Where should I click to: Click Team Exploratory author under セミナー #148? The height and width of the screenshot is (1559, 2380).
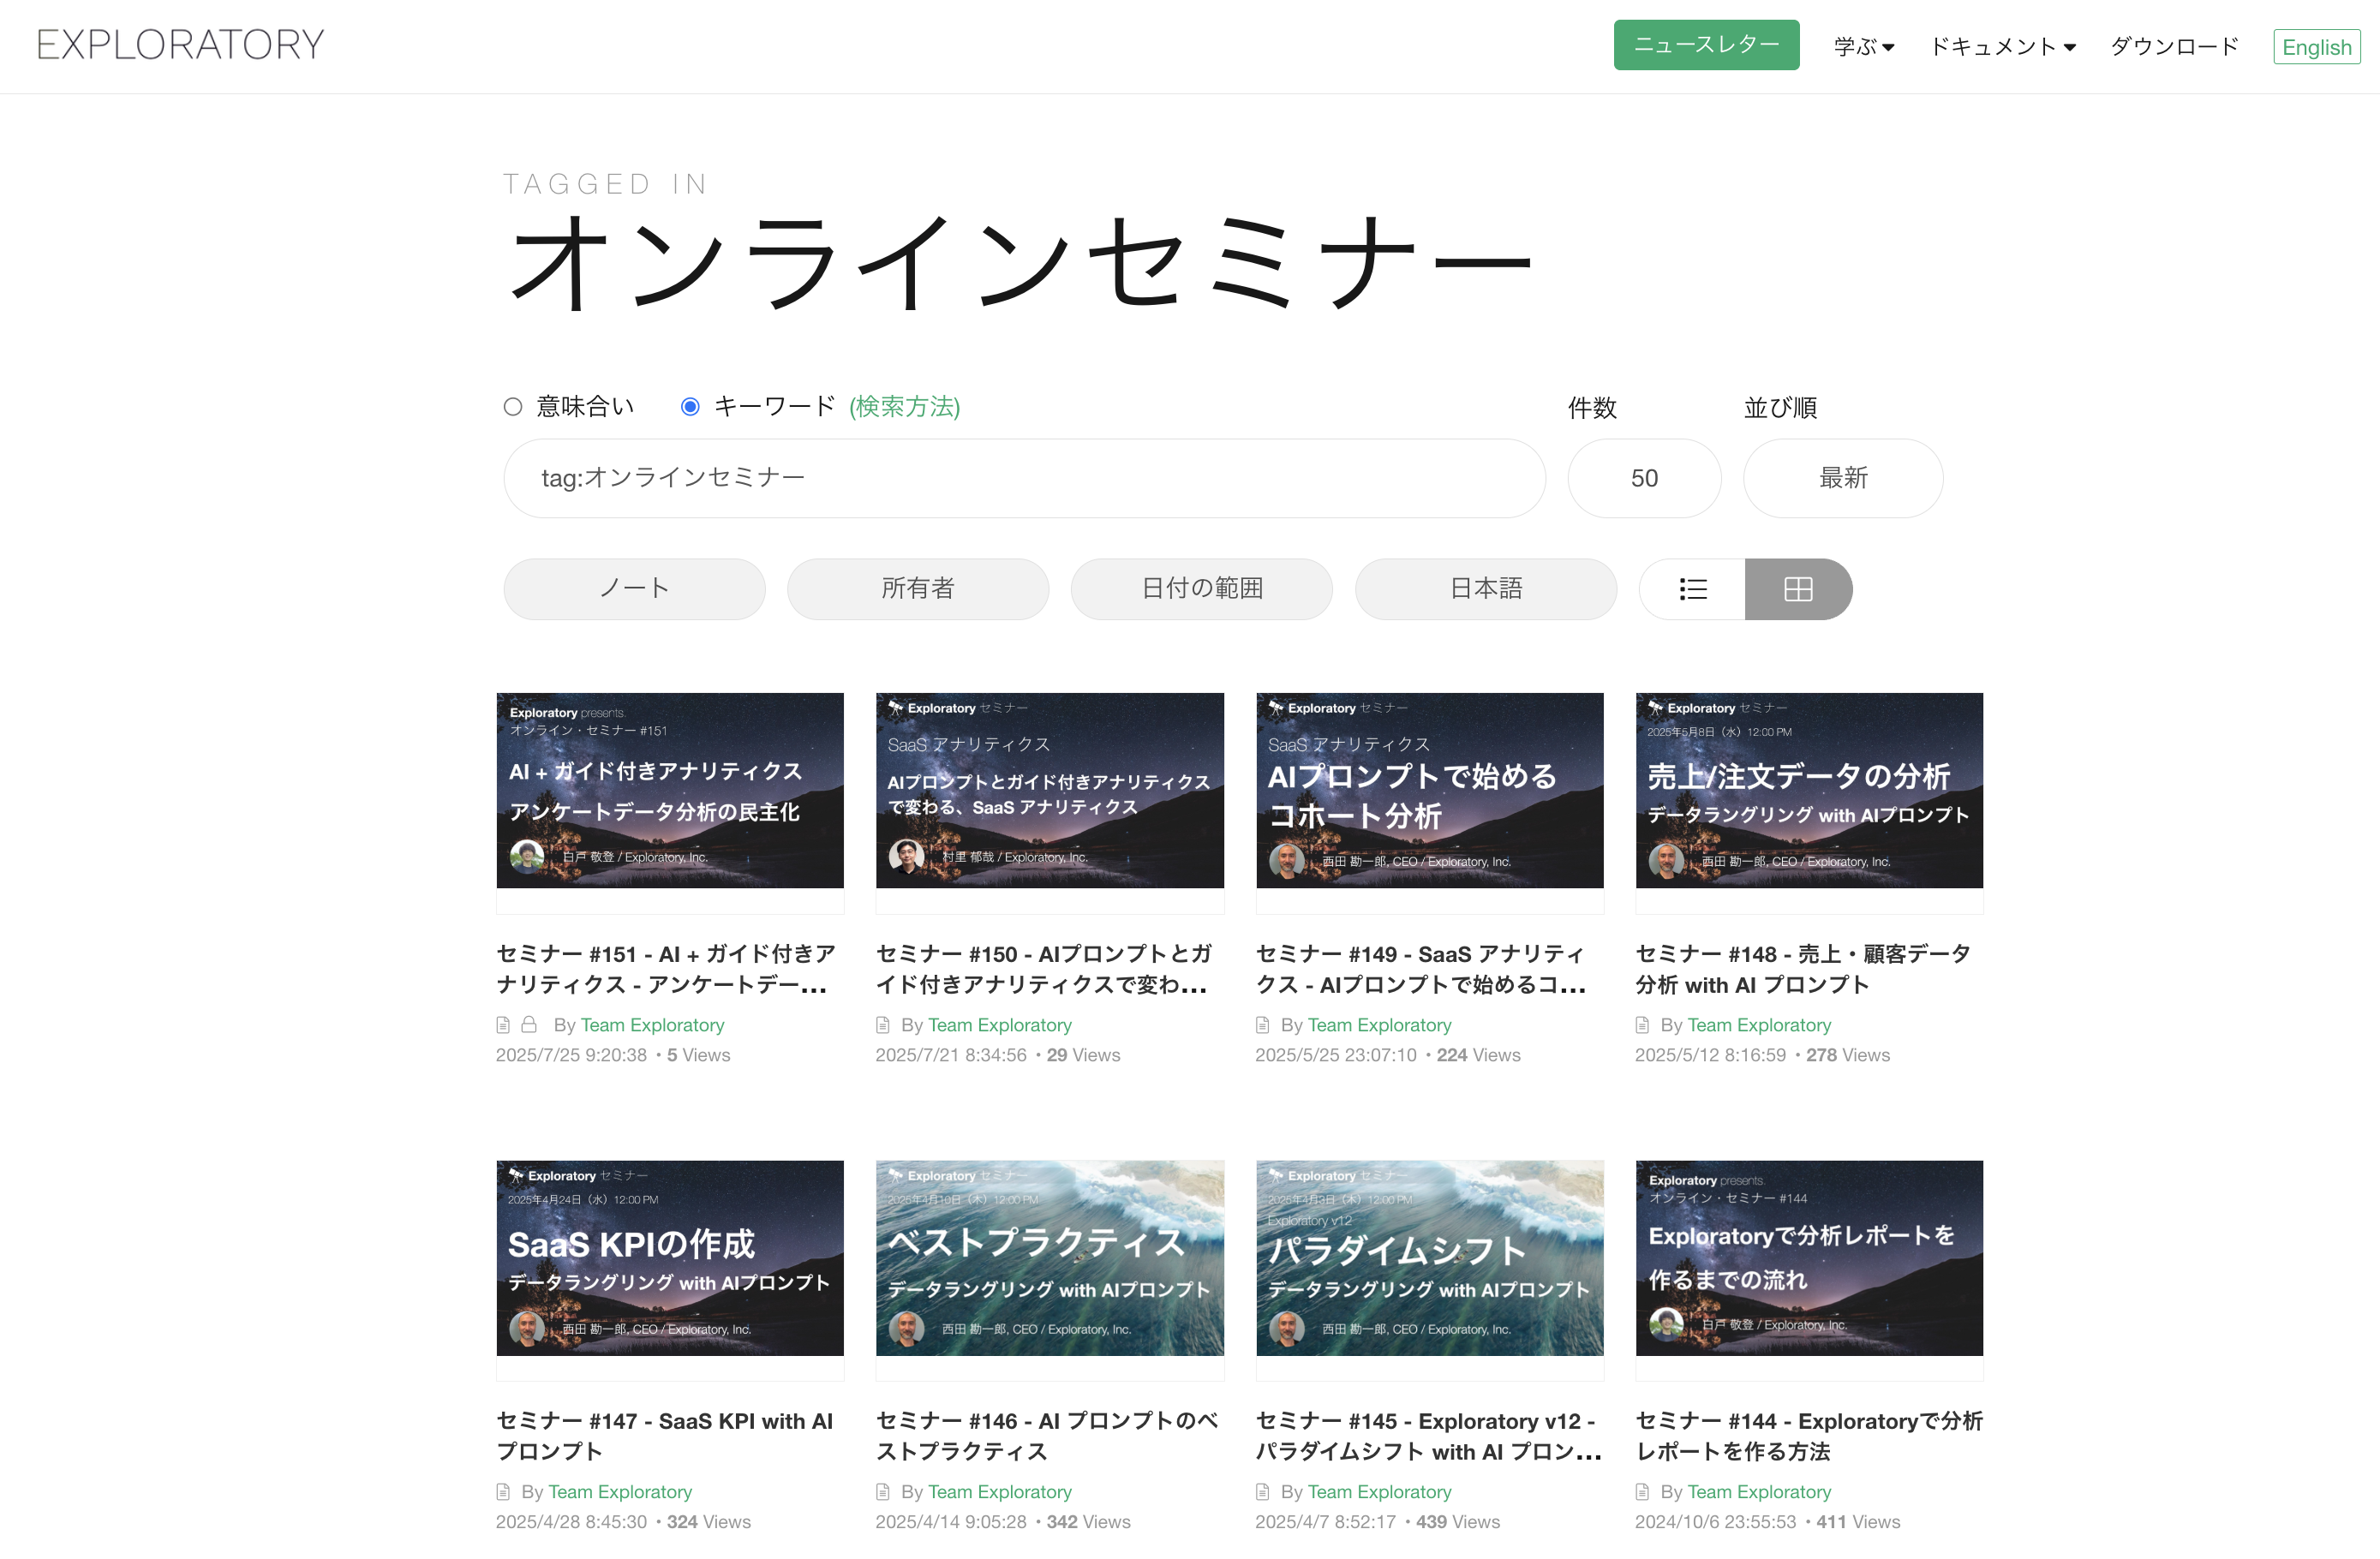tap(1760, 1025)
